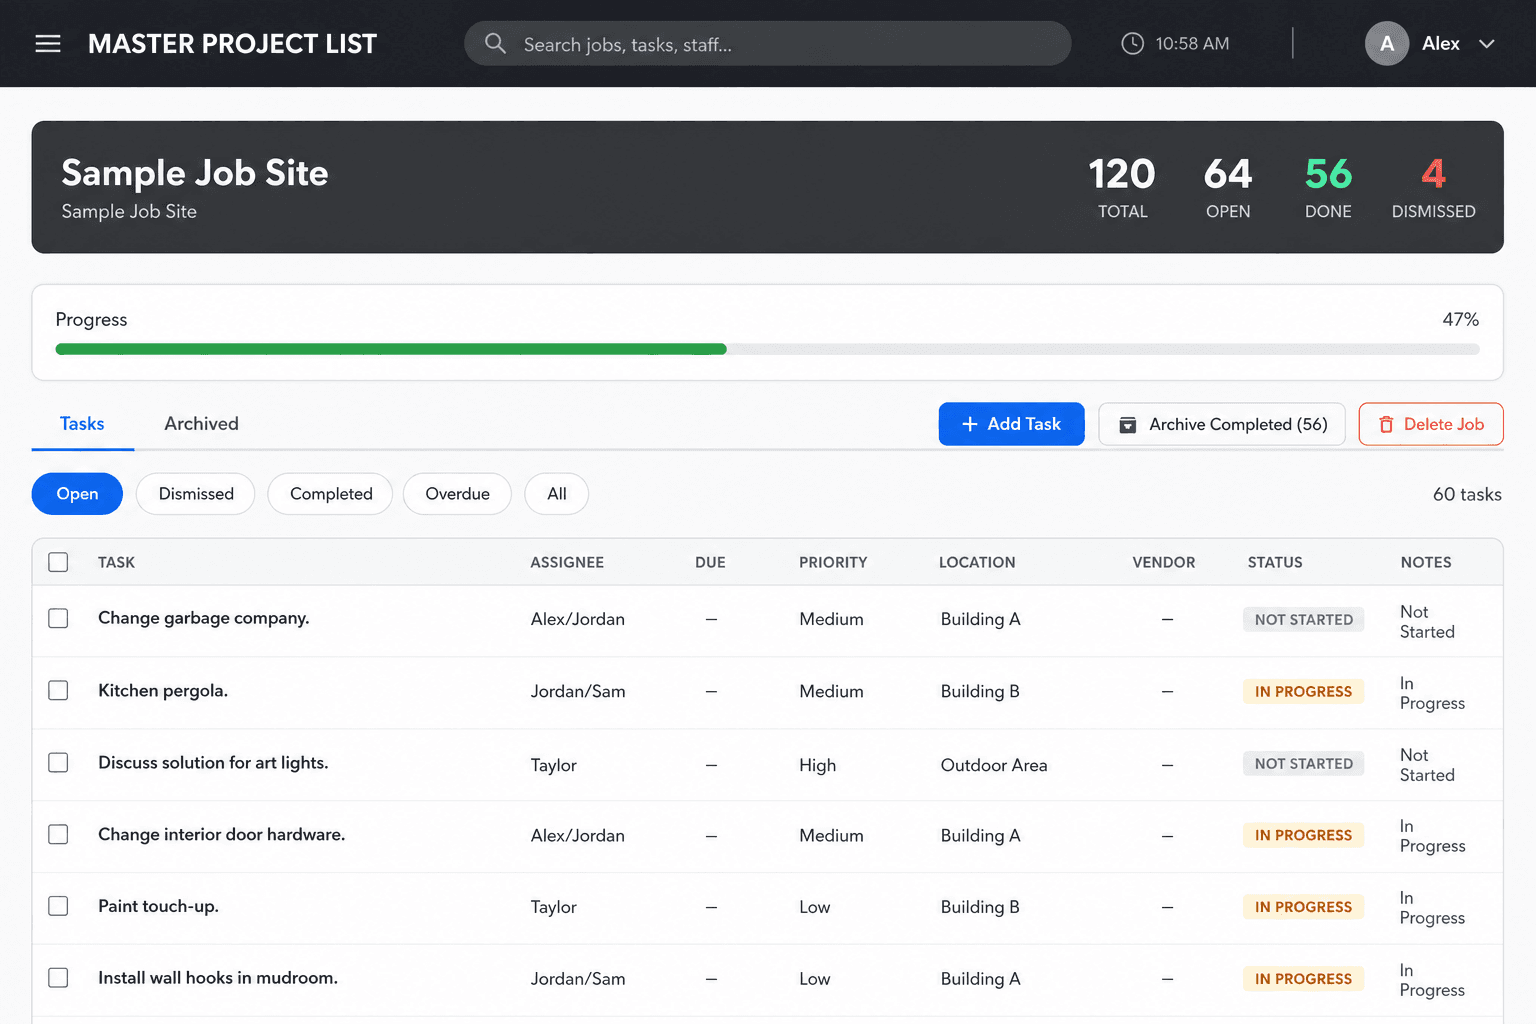The image size is (1536, 1024).
Task: Check the Change interior door hardware checkbox
Action: coord(58,834)
